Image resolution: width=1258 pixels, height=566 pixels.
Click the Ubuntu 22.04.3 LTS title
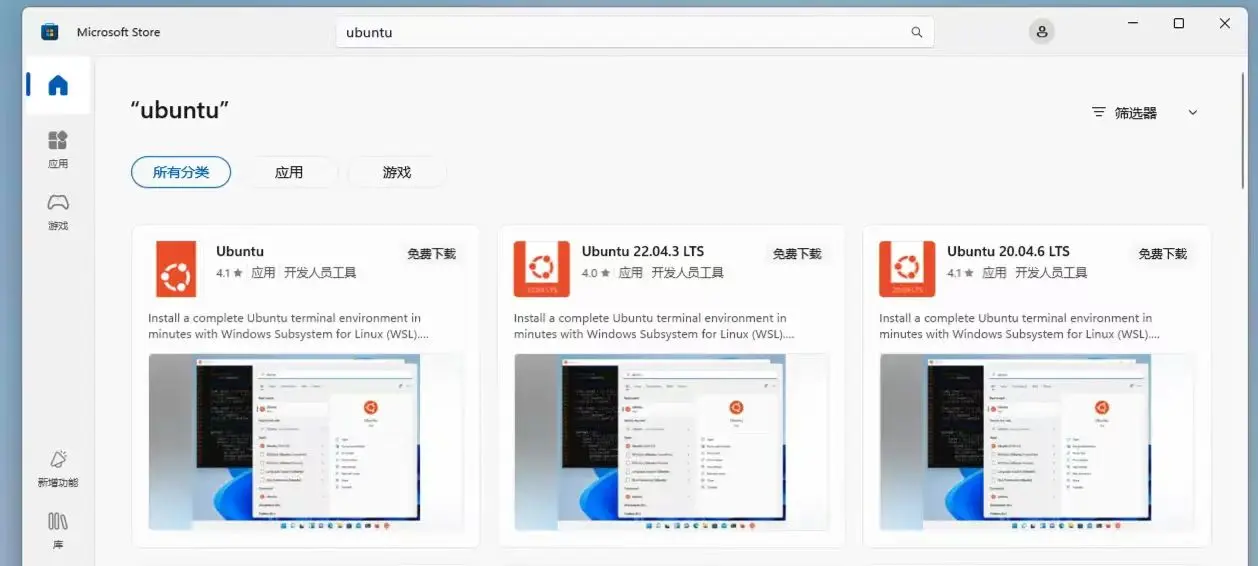[x=643, y=251]
